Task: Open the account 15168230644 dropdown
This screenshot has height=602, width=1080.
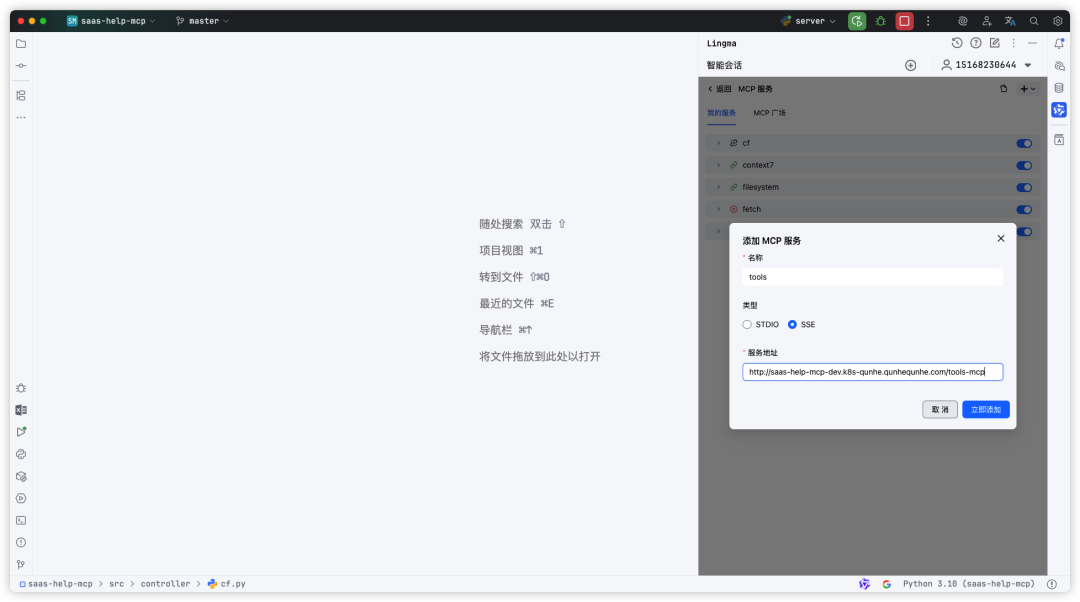Action: (986, 65)
